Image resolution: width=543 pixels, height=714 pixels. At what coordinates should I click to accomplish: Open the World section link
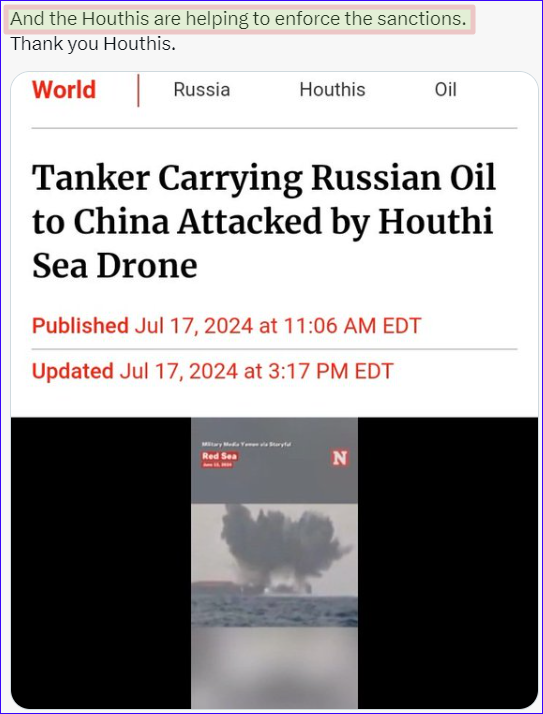(64, 89)
